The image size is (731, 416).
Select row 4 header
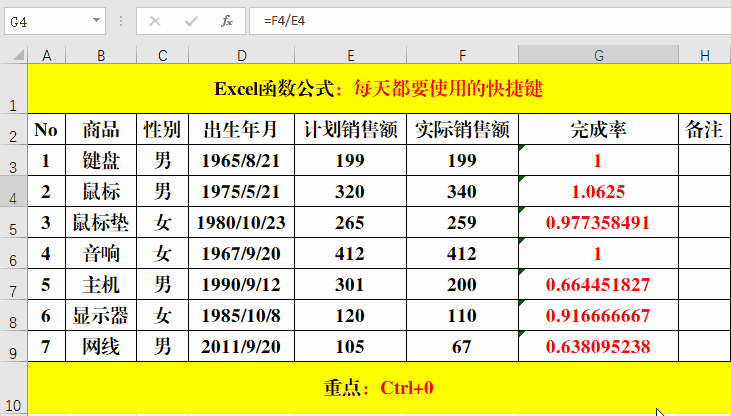pos(14,191)
